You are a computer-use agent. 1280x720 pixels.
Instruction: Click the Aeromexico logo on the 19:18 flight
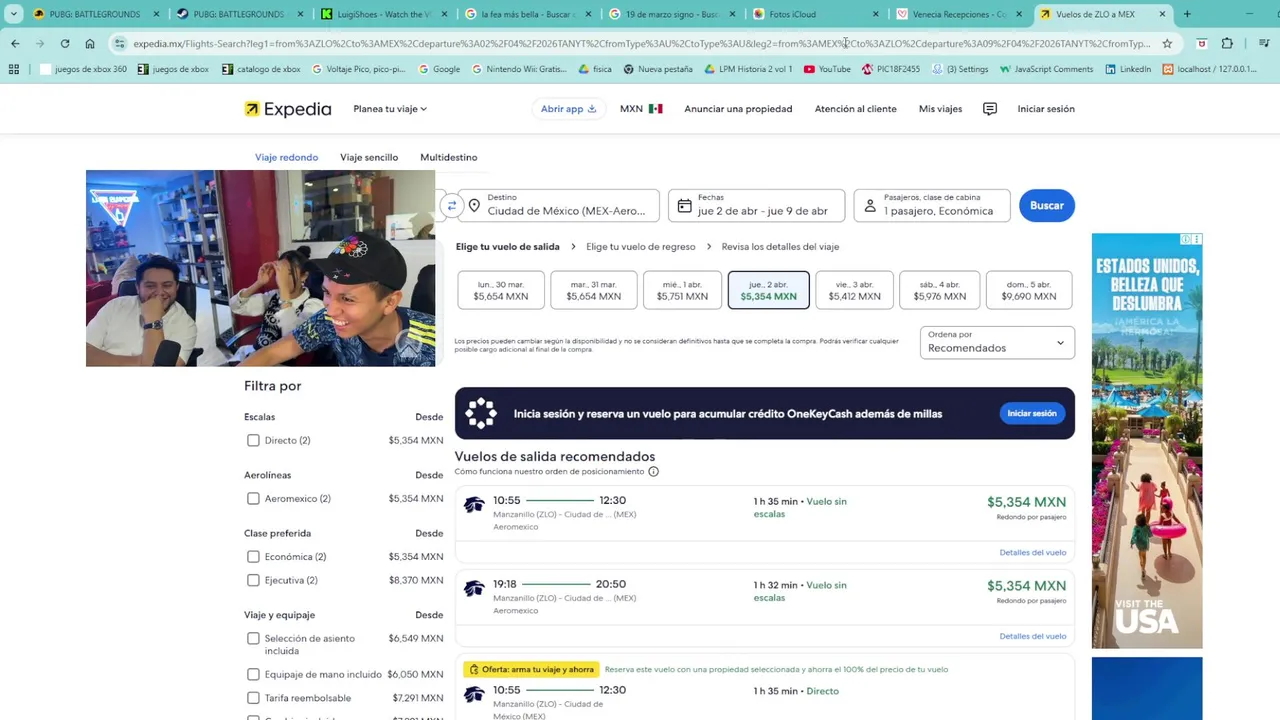click(x=474, y=588)
